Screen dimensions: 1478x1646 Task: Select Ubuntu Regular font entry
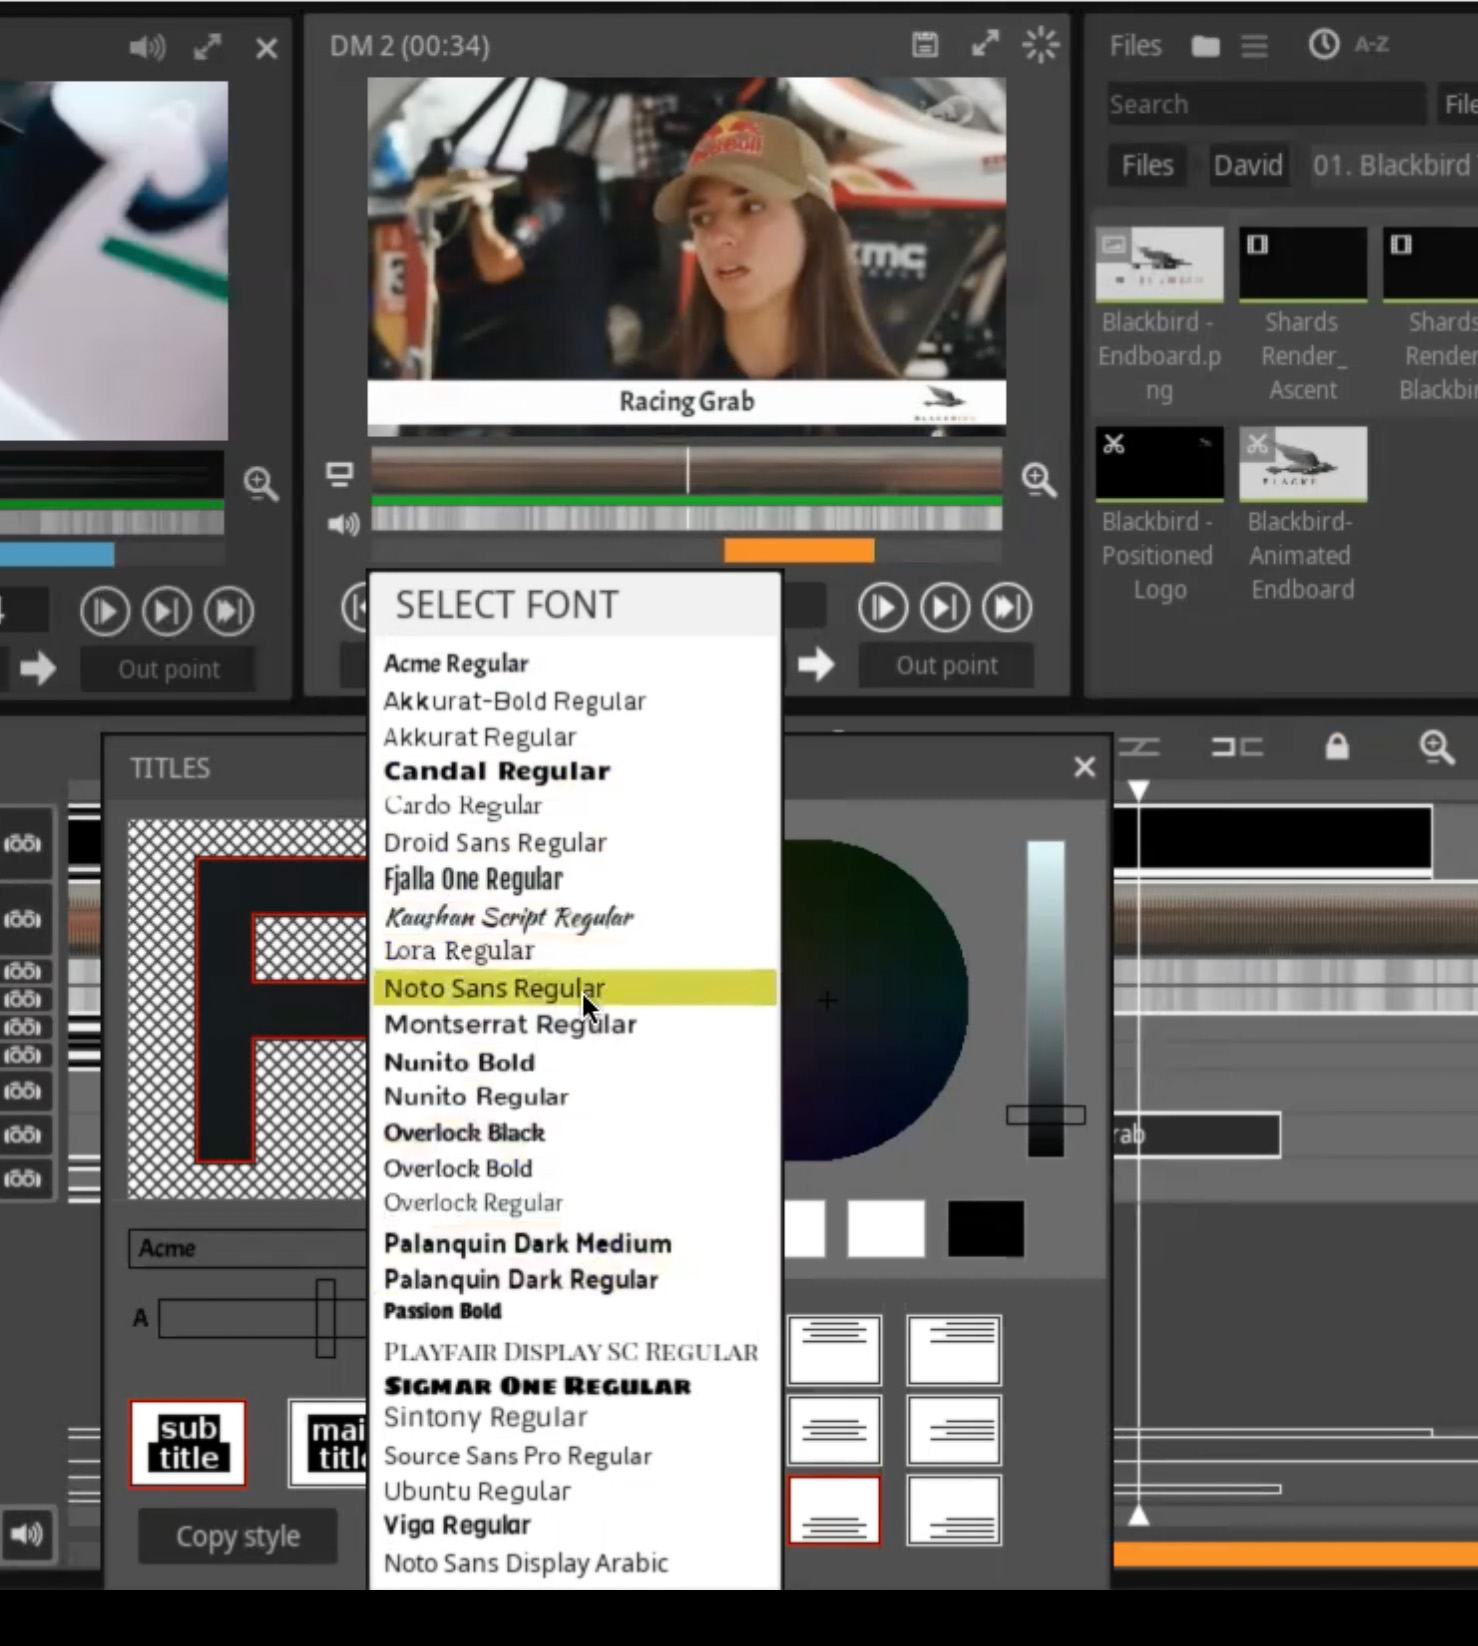coord(477,1491)
